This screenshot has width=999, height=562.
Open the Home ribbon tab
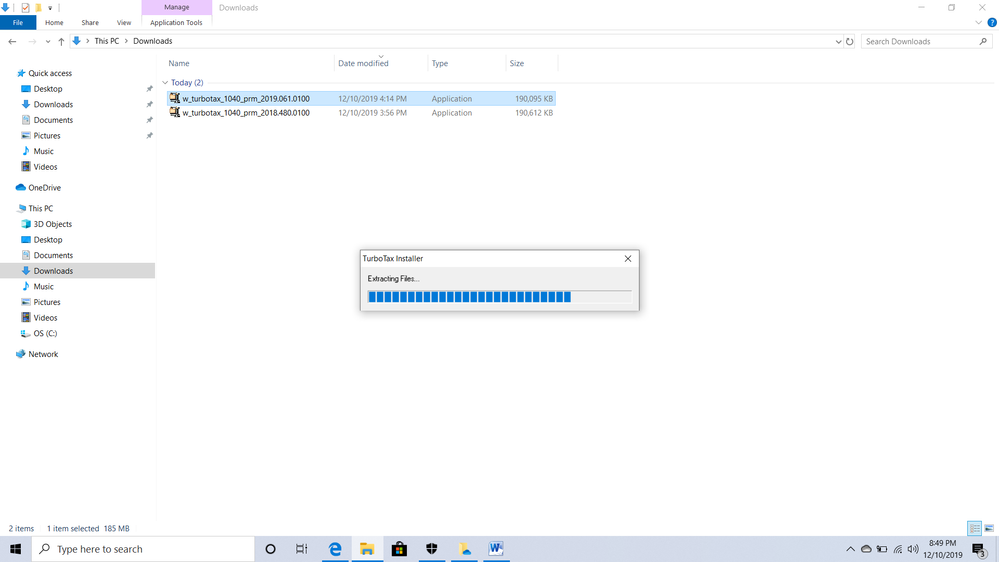pyautogui.click(x=54, y=22)
